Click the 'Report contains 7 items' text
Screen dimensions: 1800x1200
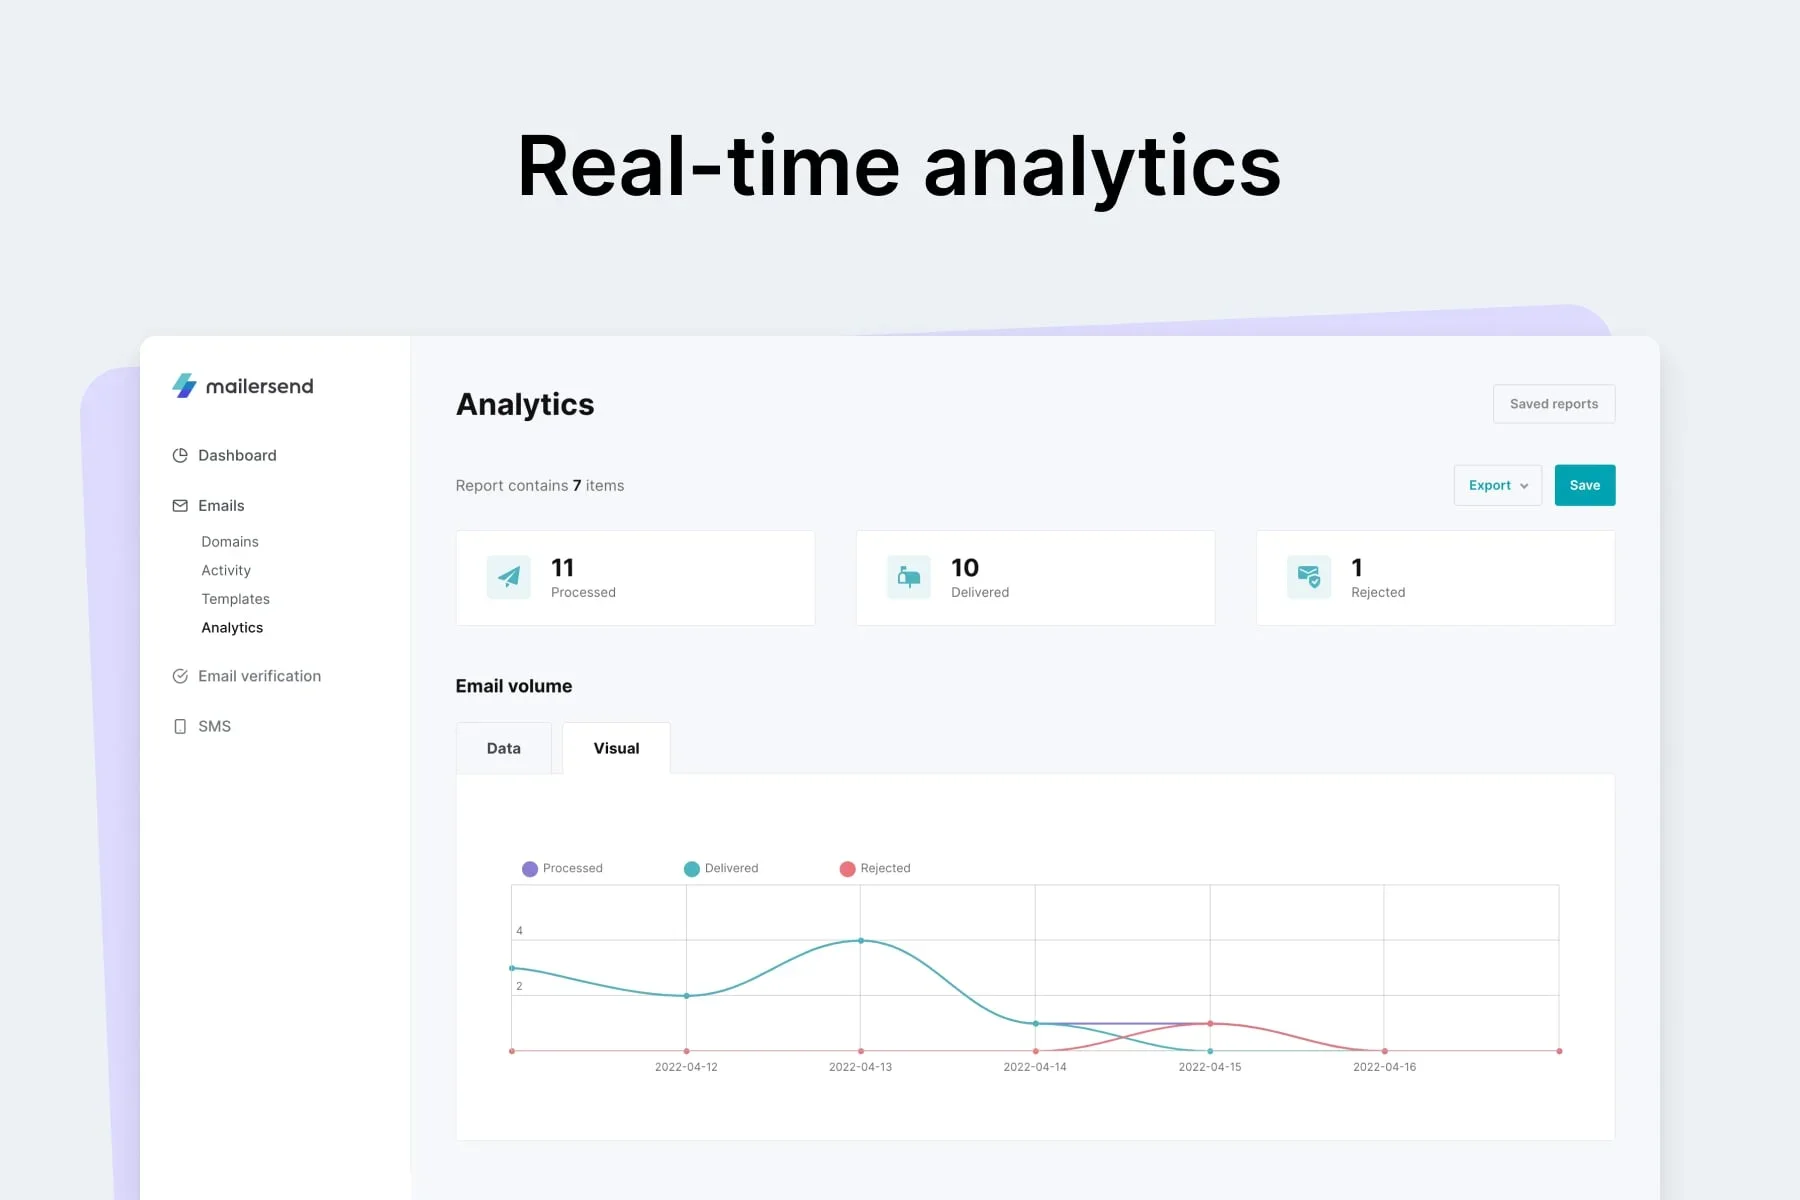pos(540,486)
